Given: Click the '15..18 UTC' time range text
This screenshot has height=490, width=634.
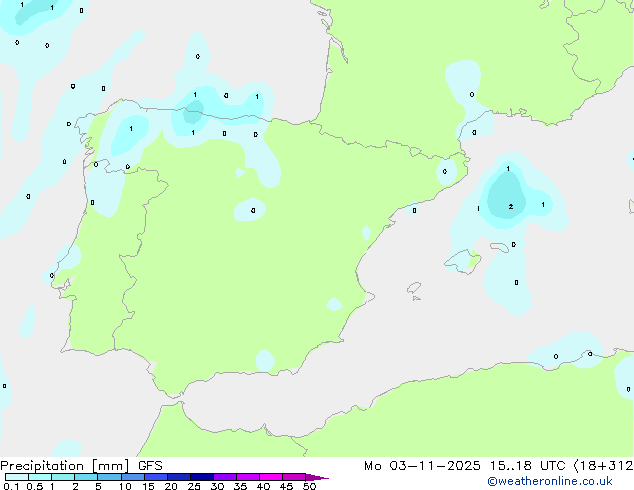Looking at the screenshot, I should pos(527,466).
